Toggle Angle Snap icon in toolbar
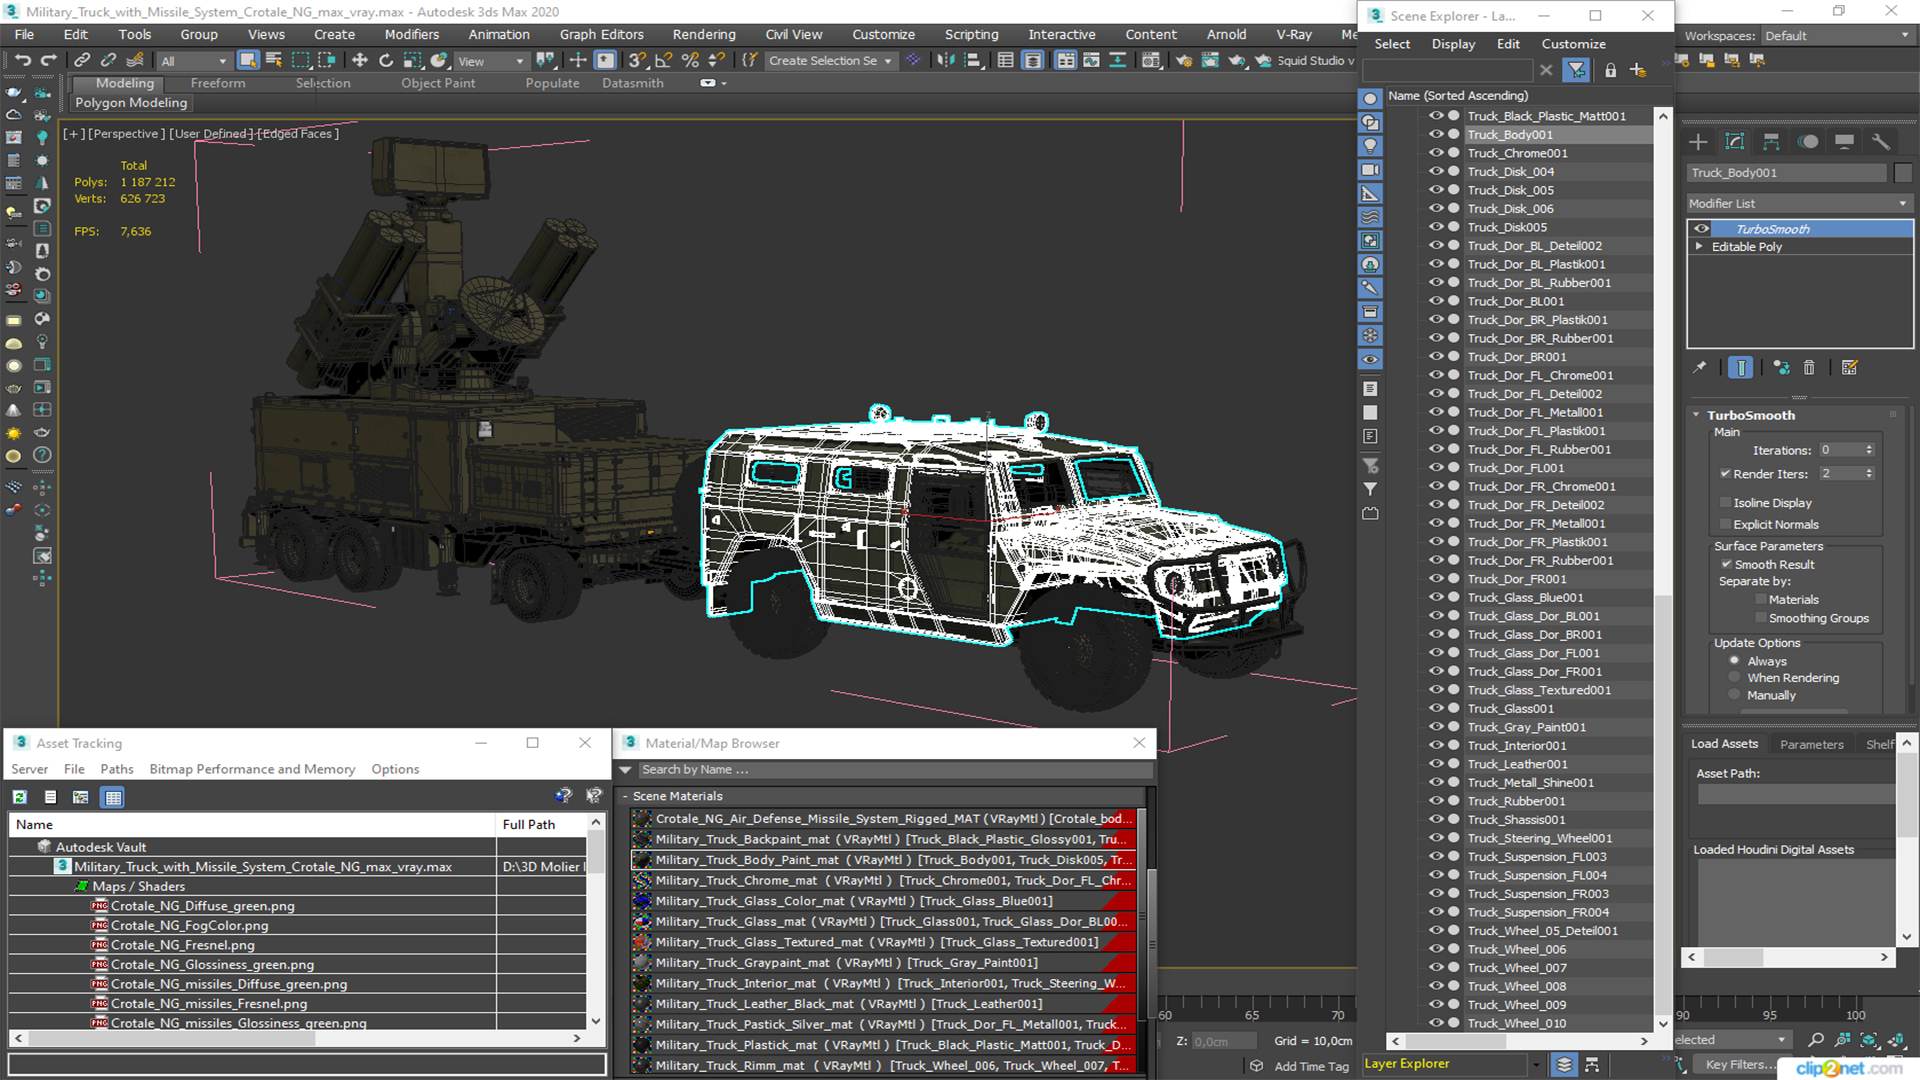The height and width of the screenshot is (1080, 1920). (x=663, y=61)
